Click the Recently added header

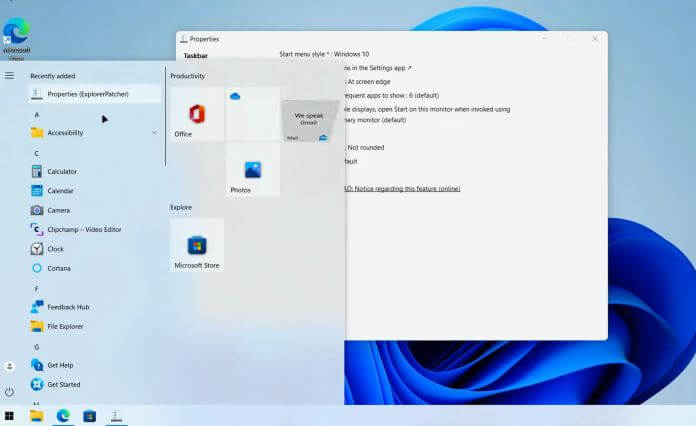coord(53,76)
